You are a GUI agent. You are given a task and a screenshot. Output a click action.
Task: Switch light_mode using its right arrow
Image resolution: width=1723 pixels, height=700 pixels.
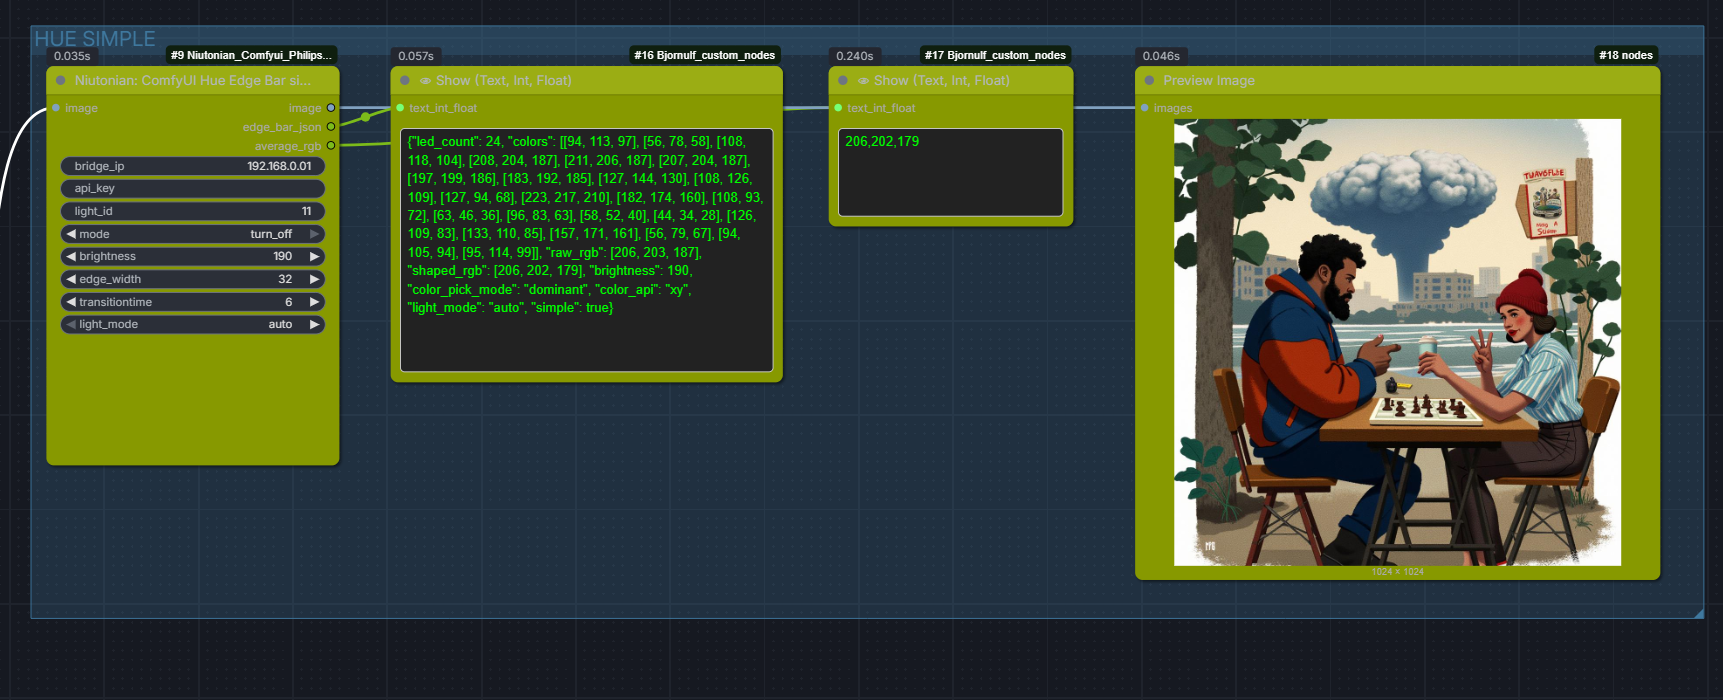pos(315,324)
